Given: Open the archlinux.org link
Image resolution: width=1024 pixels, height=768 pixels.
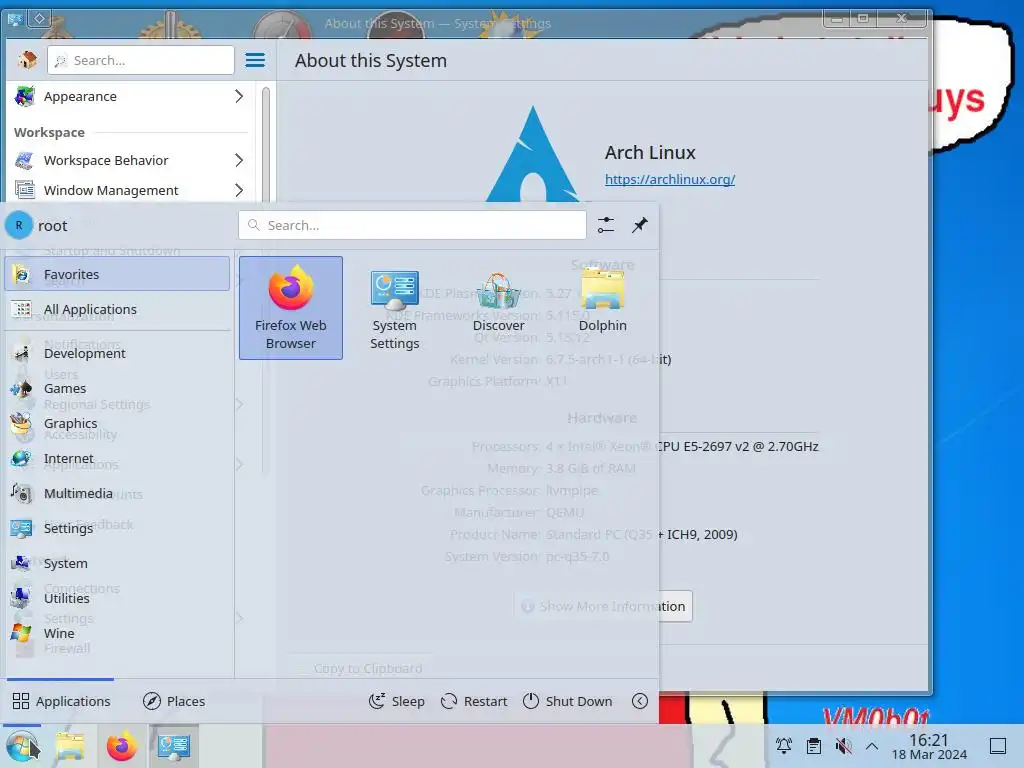Looking at the screenshot, I should coord(669,179).
